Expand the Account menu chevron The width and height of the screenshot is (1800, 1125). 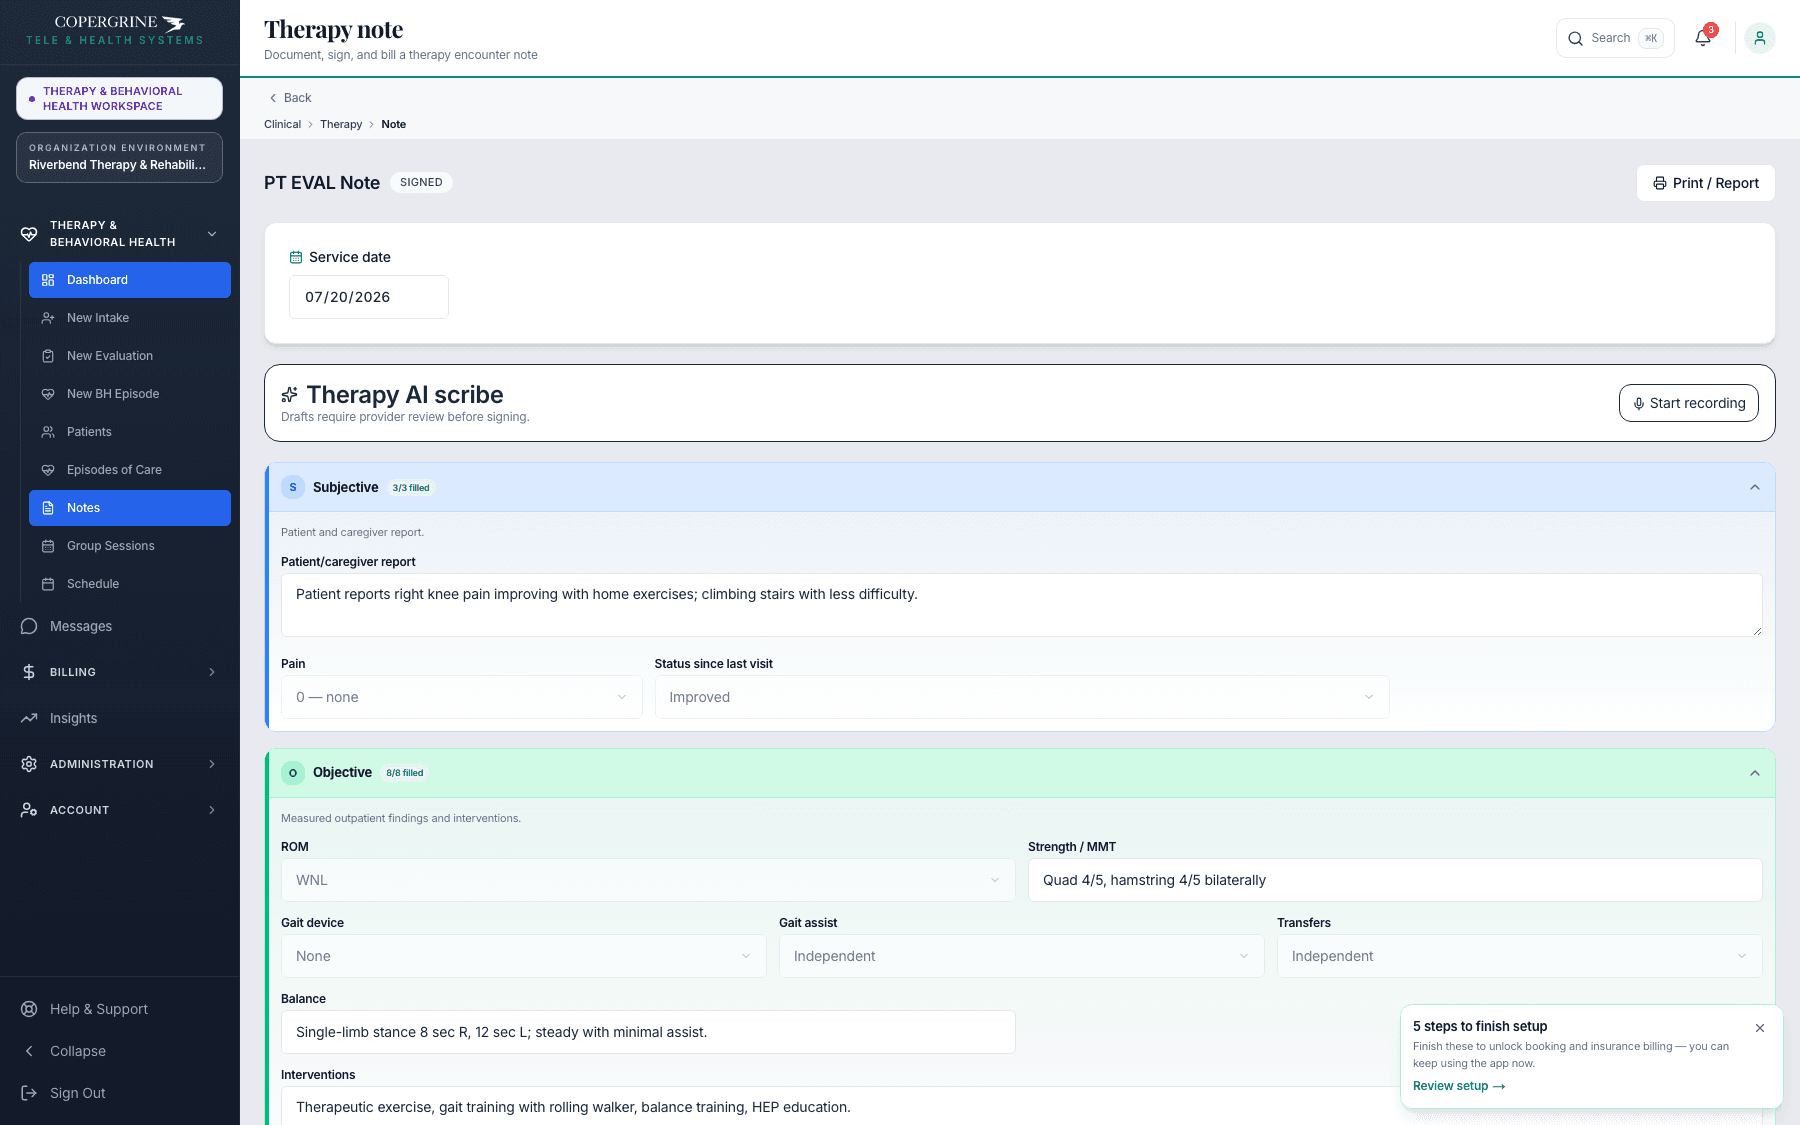pos(212,810)
